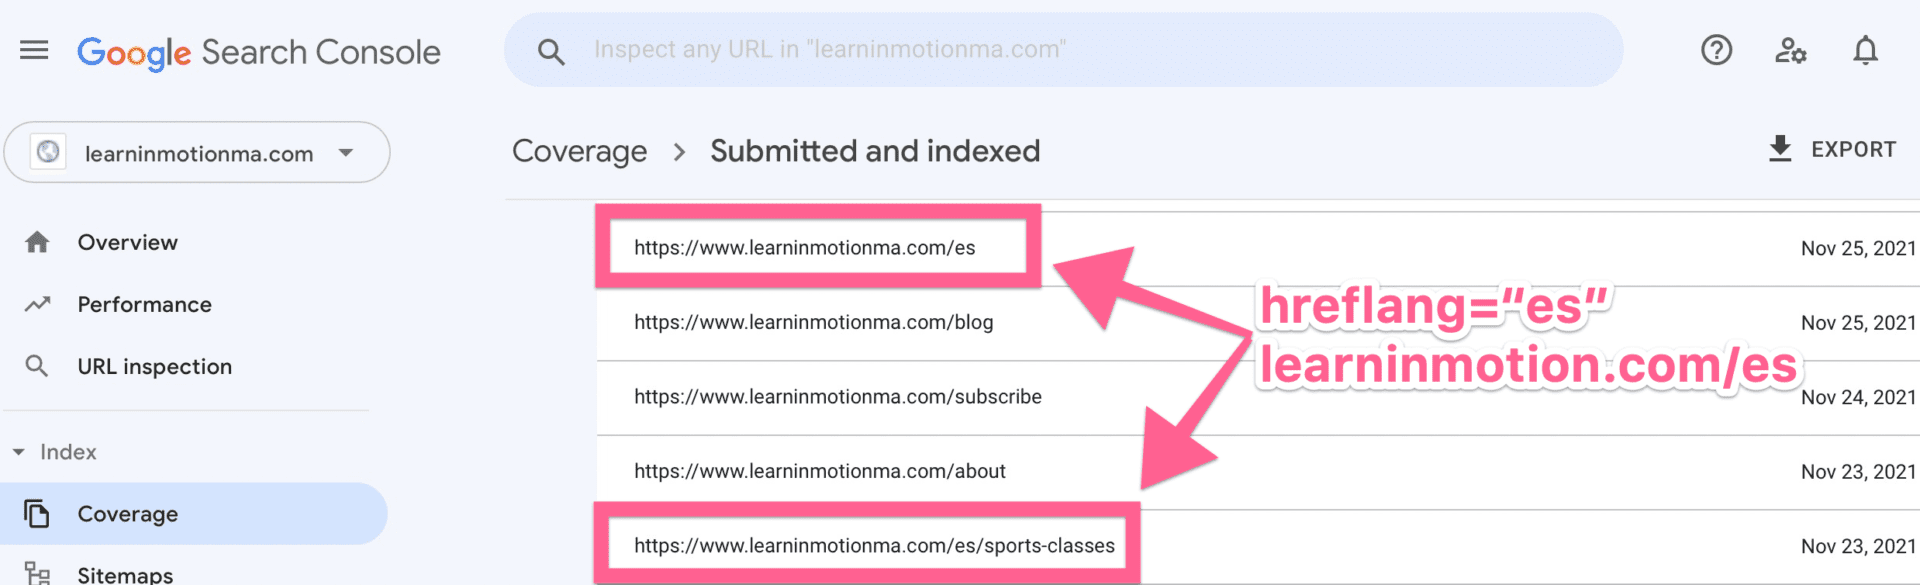This screenshot has width=1920, height=585.
Task: Open the learninmotionma.com property dropdown
Action: [x=197, y=153]
